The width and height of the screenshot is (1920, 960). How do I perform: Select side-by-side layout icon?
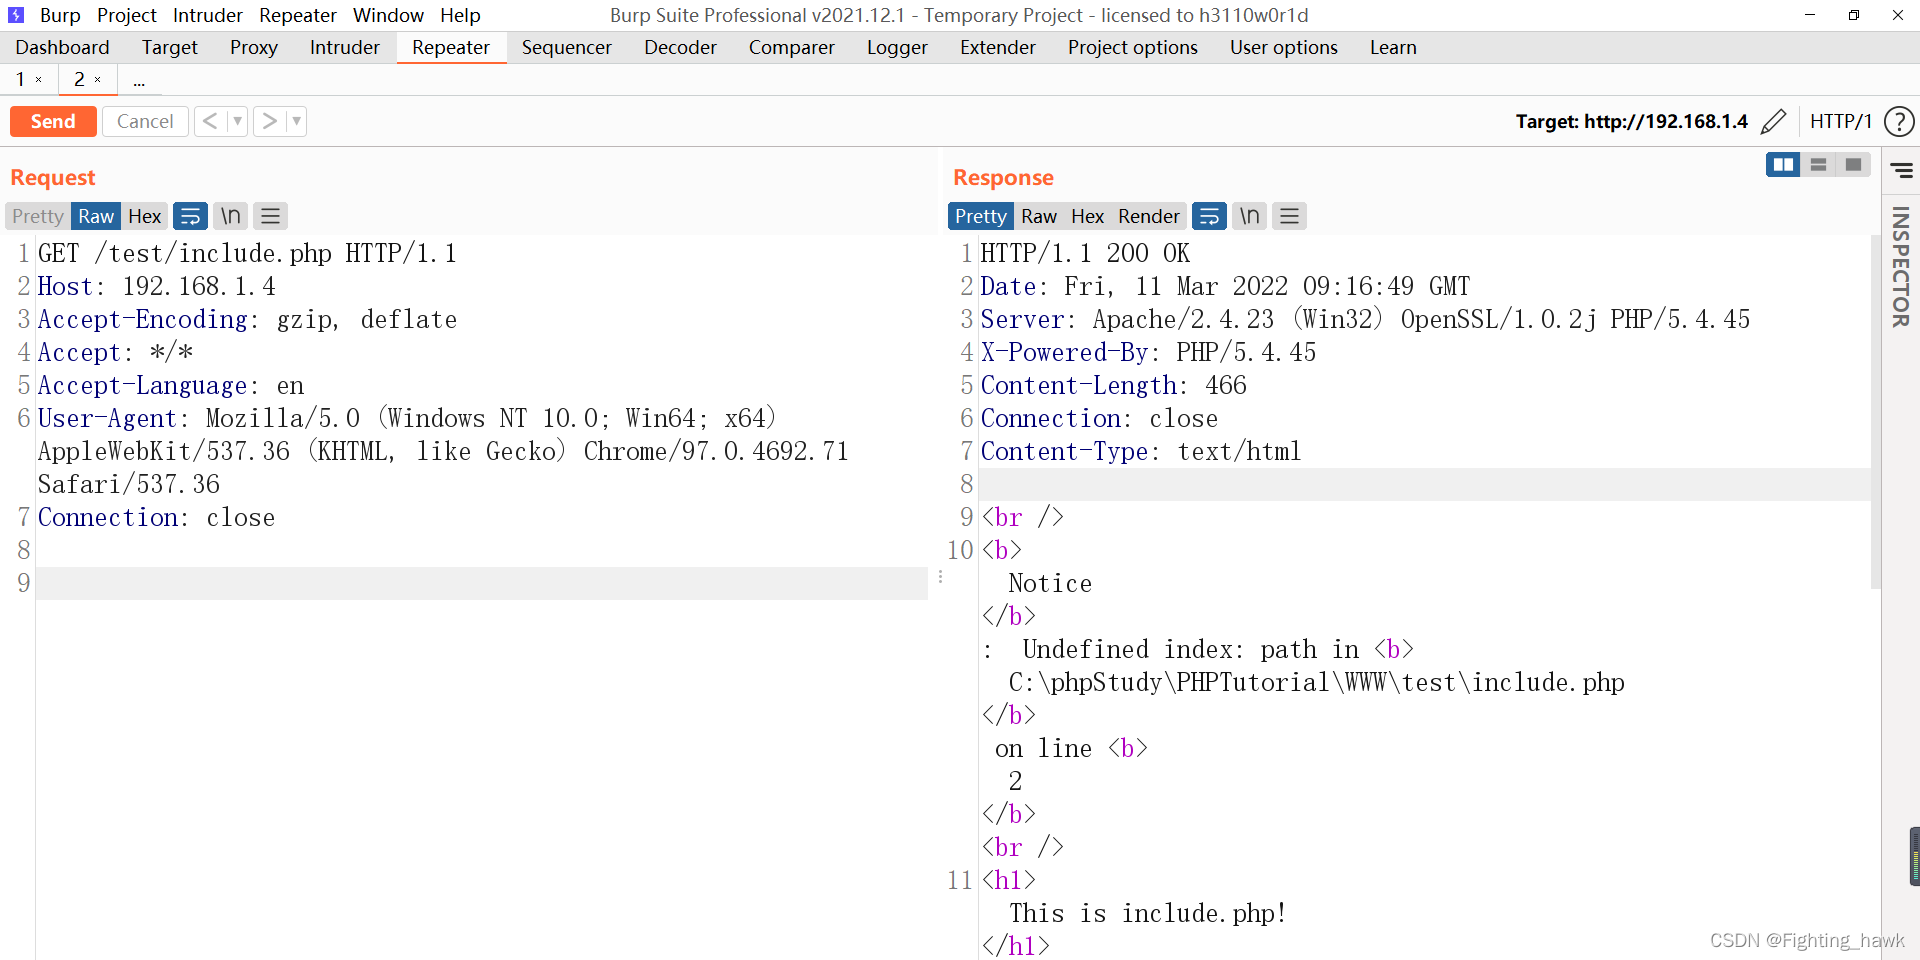(1783, 165)
